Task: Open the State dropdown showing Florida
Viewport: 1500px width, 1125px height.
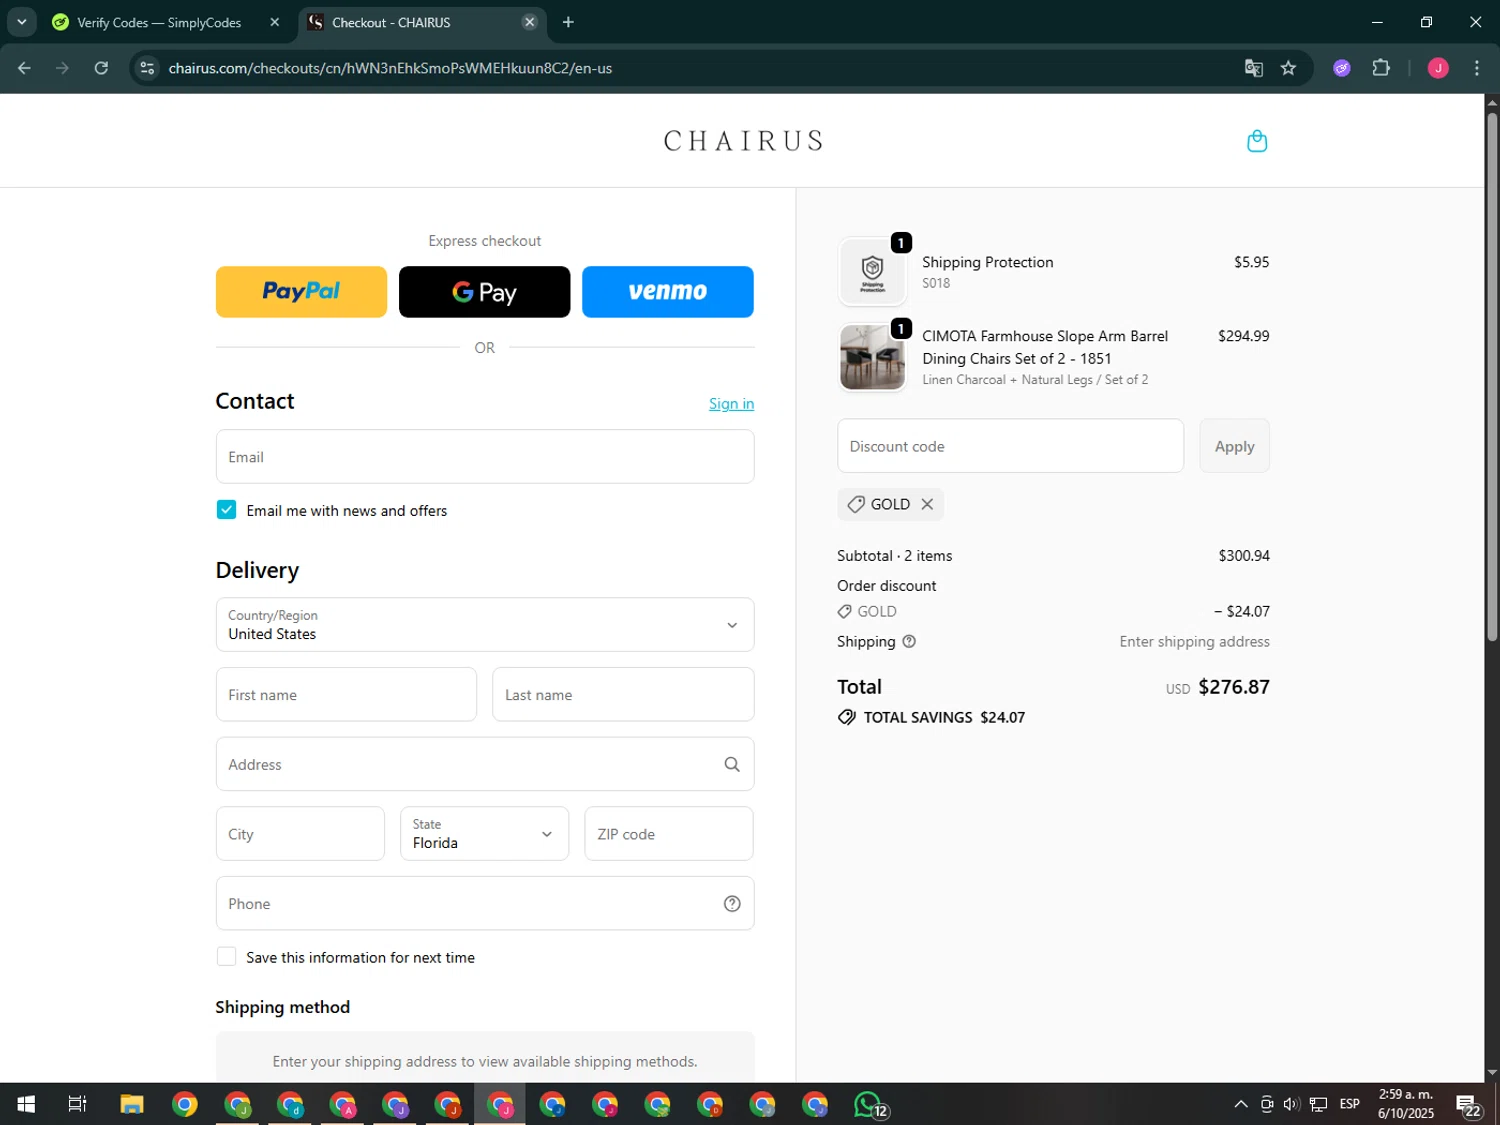Action: pyautogui.click(x=484, y=834)
